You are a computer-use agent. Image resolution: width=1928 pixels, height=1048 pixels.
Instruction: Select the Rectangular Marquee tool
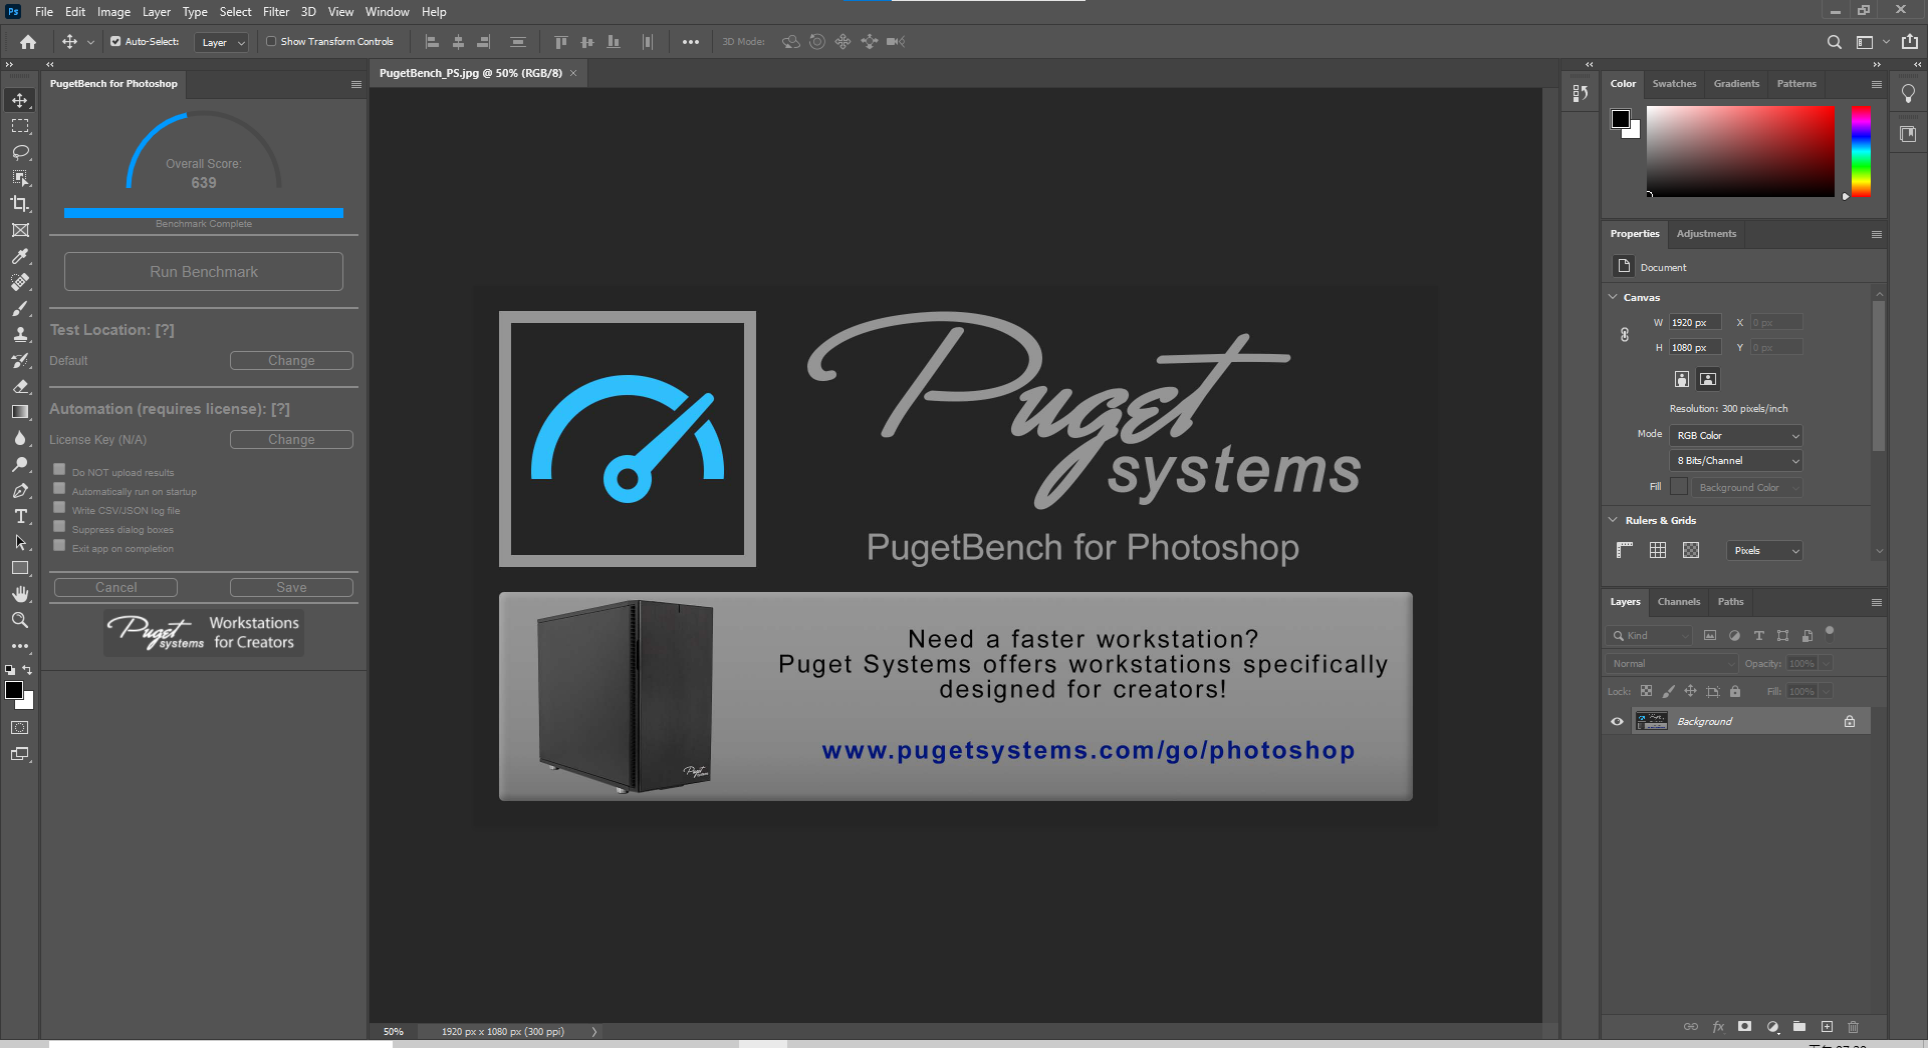[20, 126]
